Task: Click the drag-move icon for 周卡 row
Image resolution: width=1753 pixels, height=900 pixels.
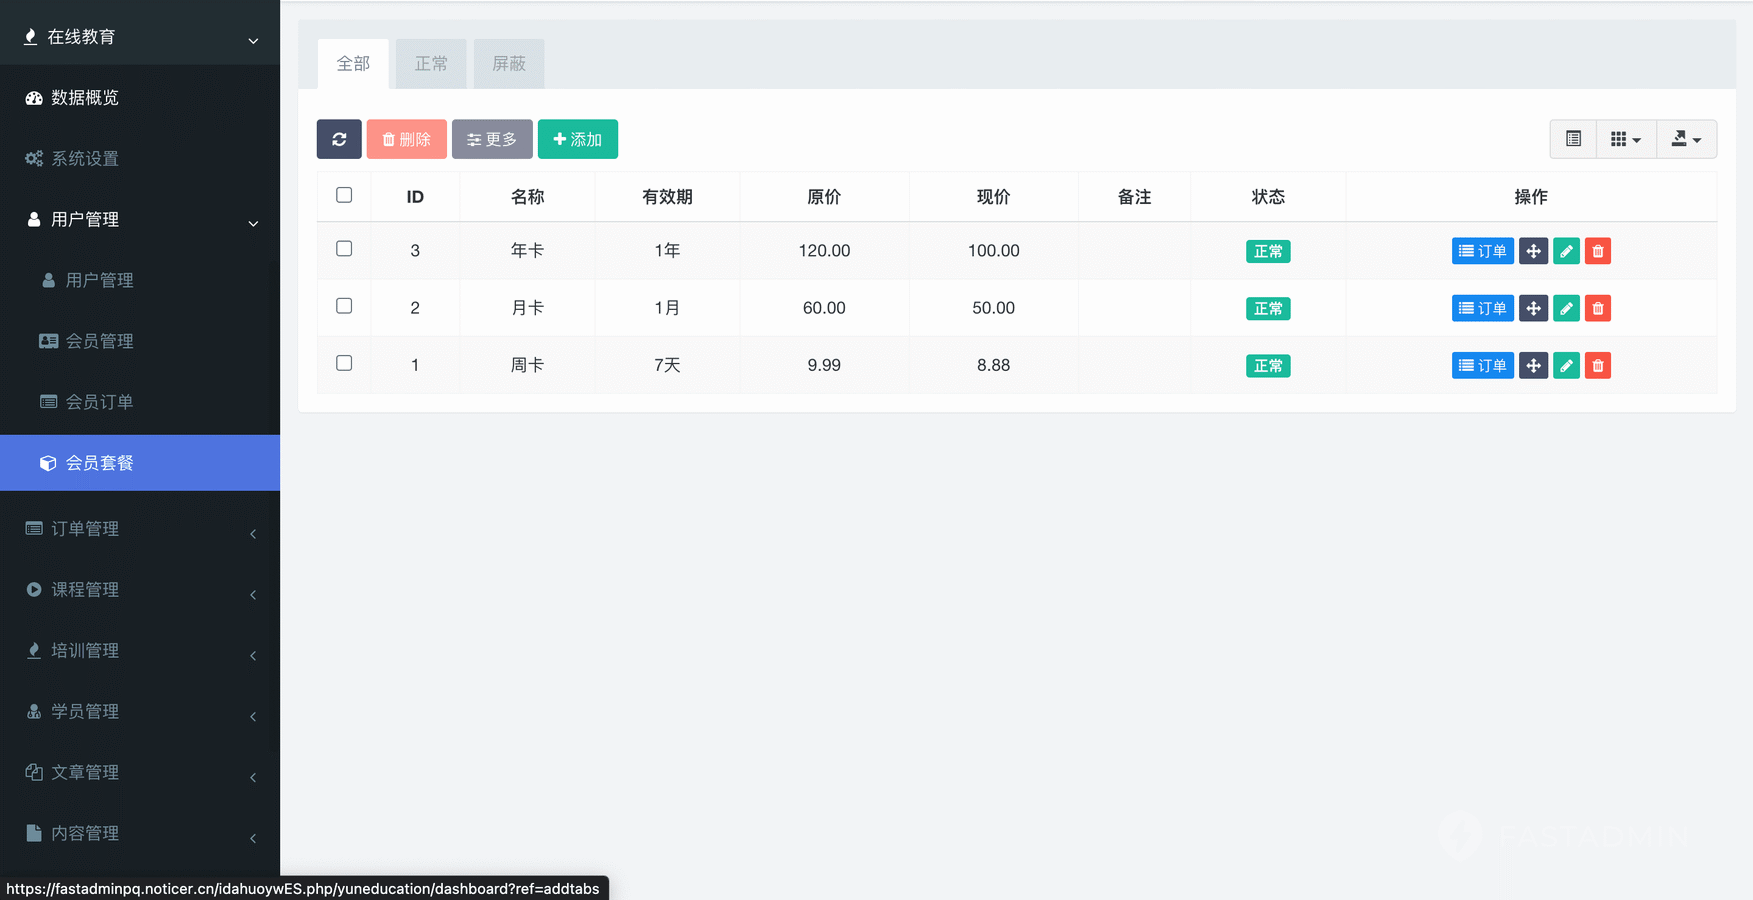Action: coord(1533,365)
